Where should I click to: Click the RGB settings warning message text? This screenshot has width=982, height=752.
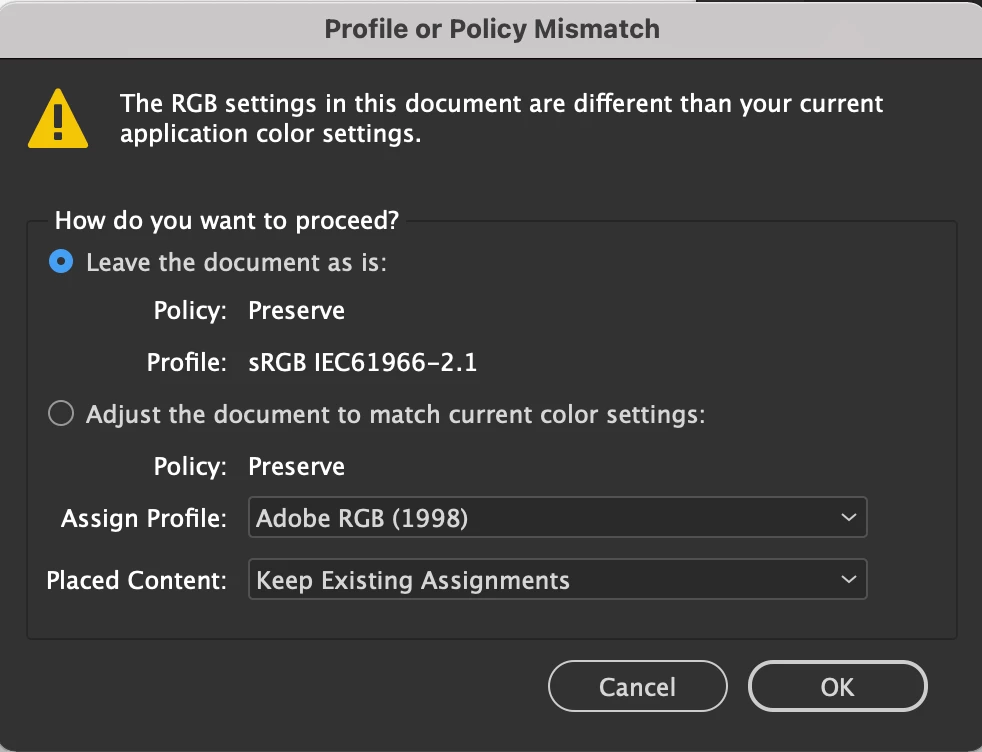pyautogui.click(x=500, y=118)
